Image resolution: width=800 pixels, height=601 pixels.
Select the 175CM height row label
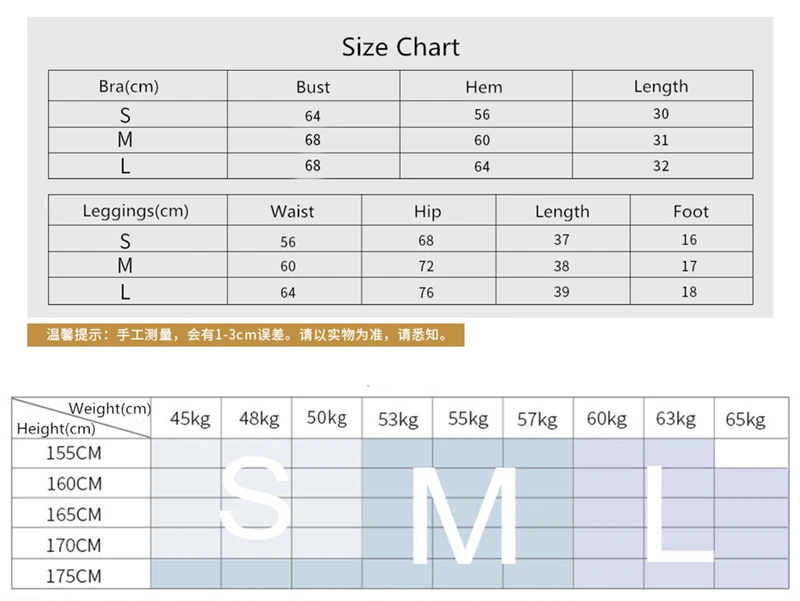74,577
